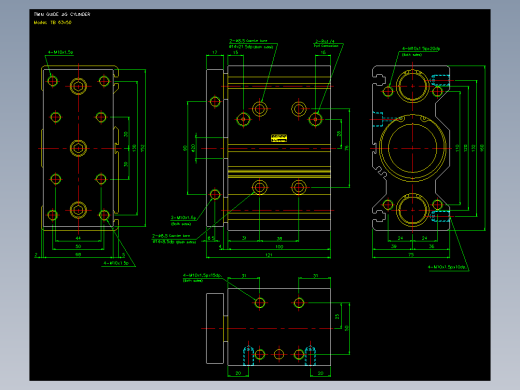Select the end plate rectangle in bottom view
The width and height of the screenshot is (520, 390).
(215, 328)
